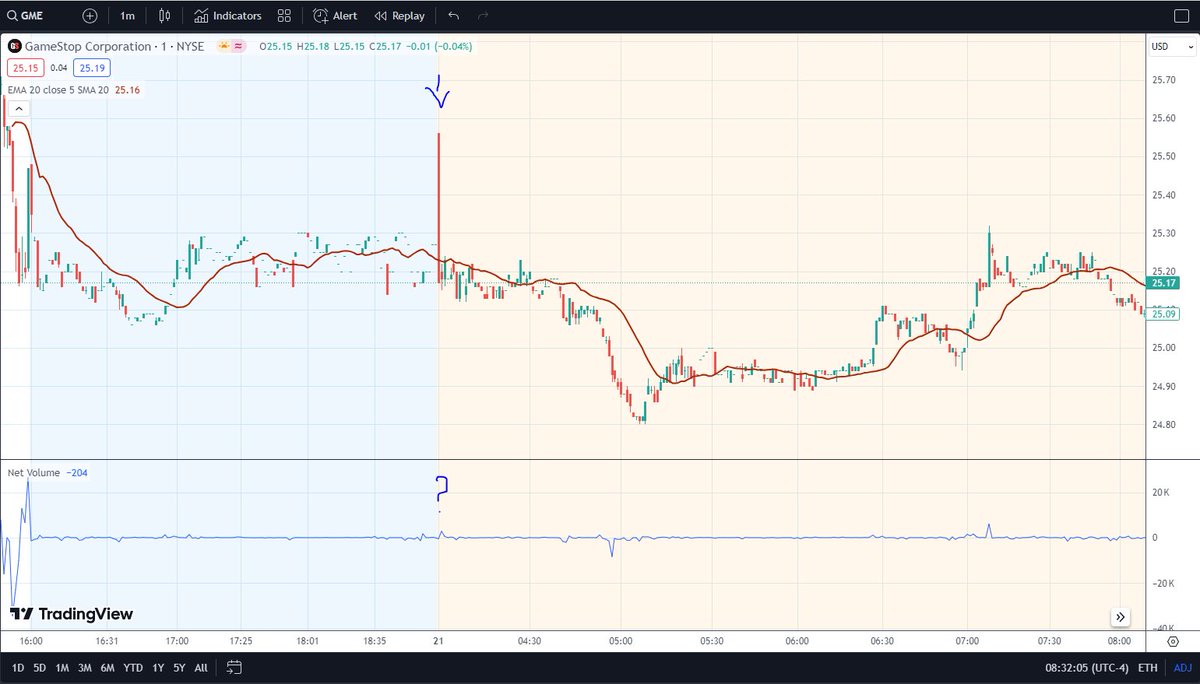This screenshot has height=684, width=1200.
Task: Open GME symbol search
Action: pos(25,16)
